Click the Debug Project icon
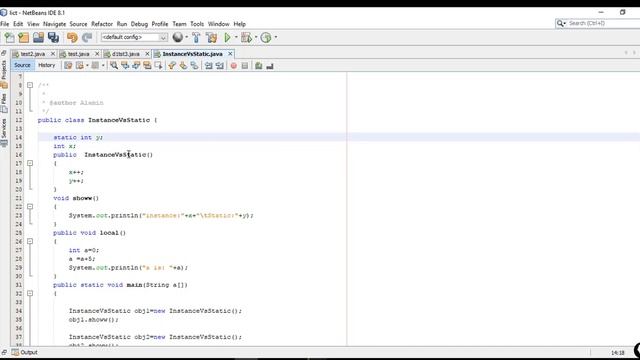 point(247,38)
